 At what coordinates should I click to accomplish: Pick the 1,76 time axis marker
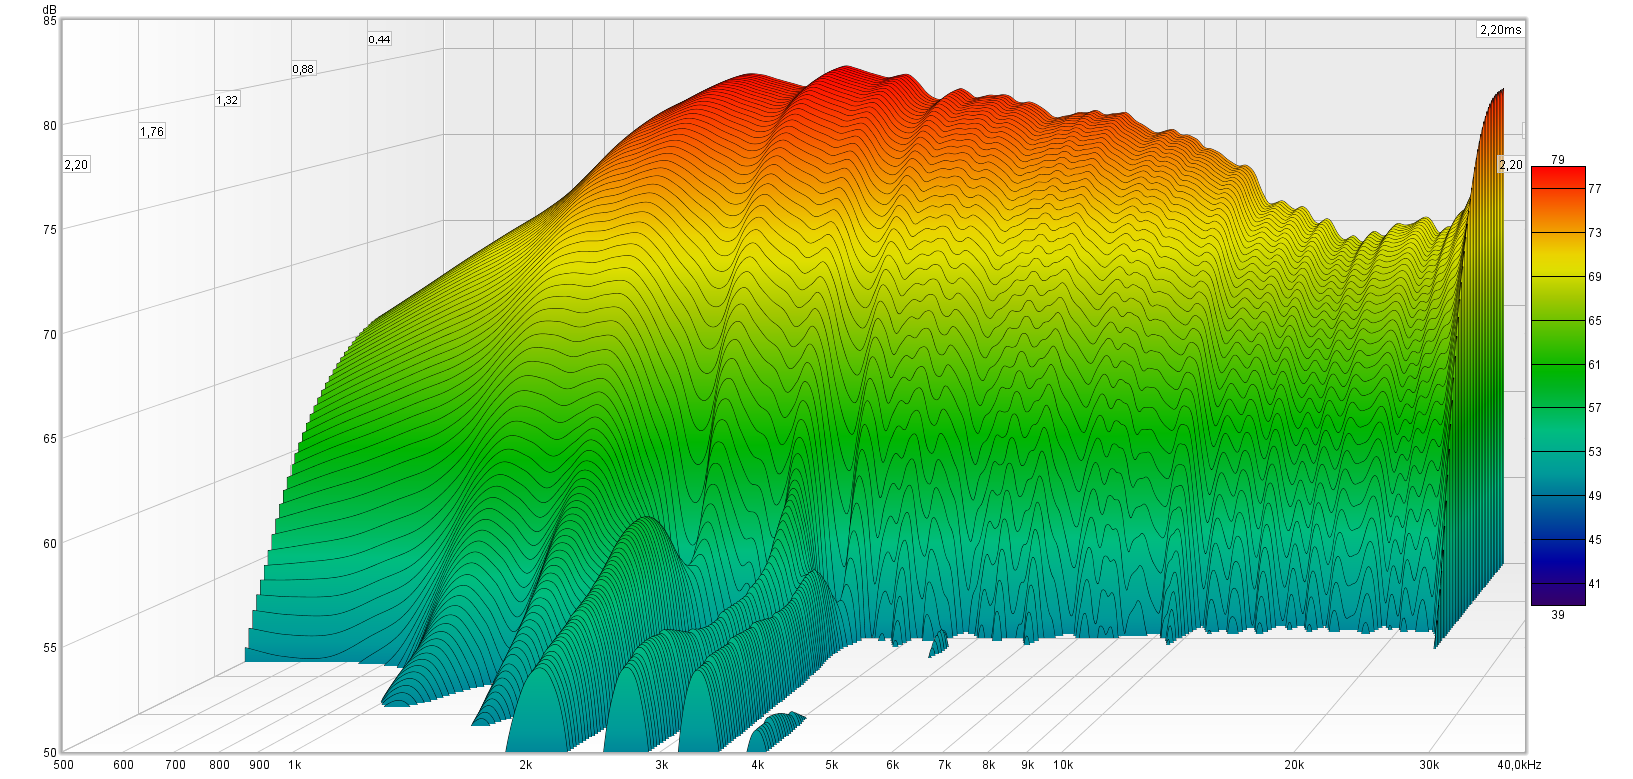pyautogui.click(x=152, y=132)
